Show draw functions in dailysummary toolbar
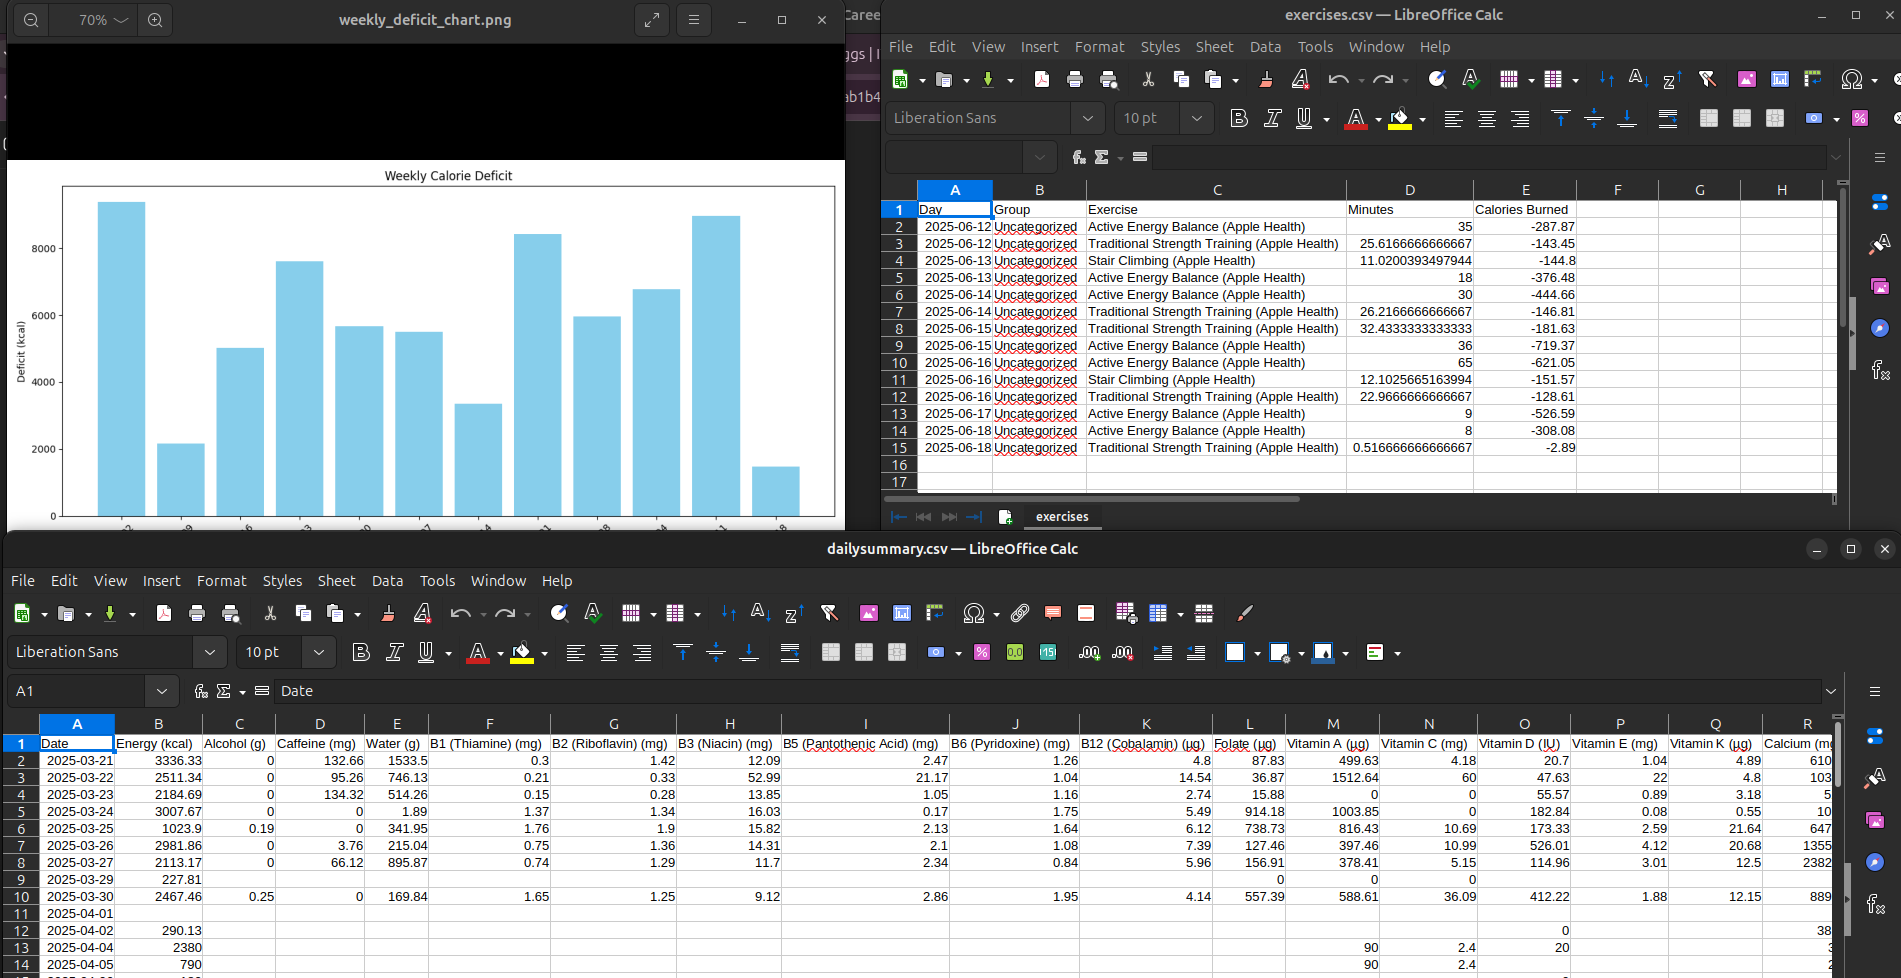This screenshot has width=1901, height=978. coord(1244,613)
